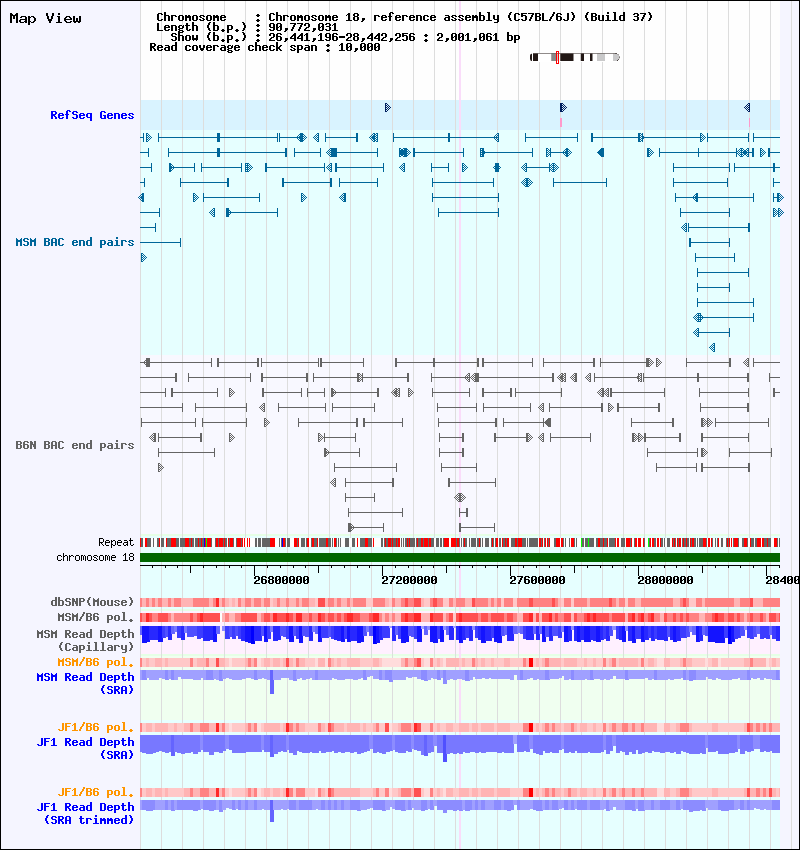Click the Map View title
Viewport: 800px width, 850px height.
(46, 18)
